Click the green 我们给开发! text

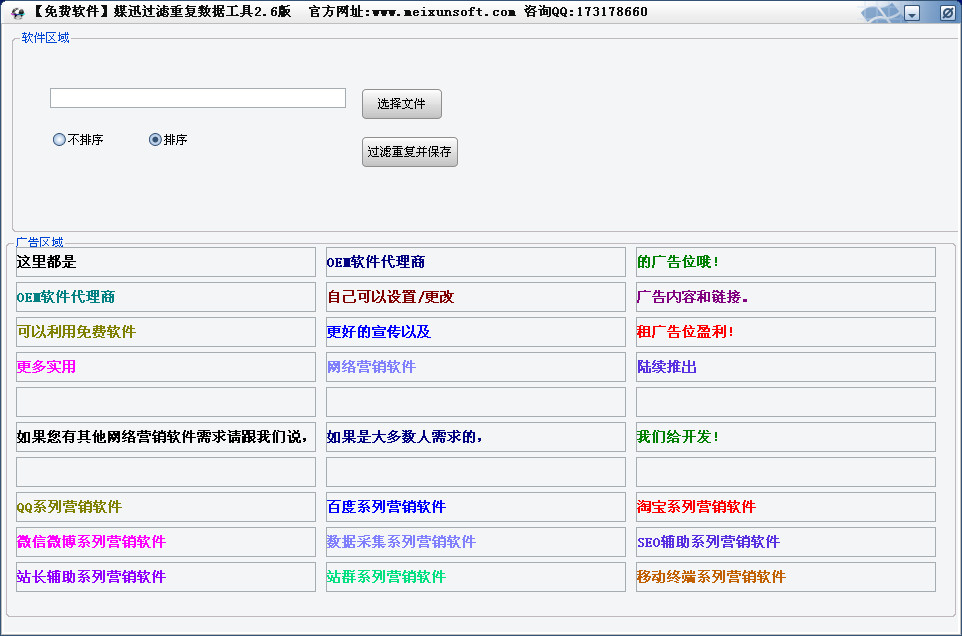click(785, 437)
